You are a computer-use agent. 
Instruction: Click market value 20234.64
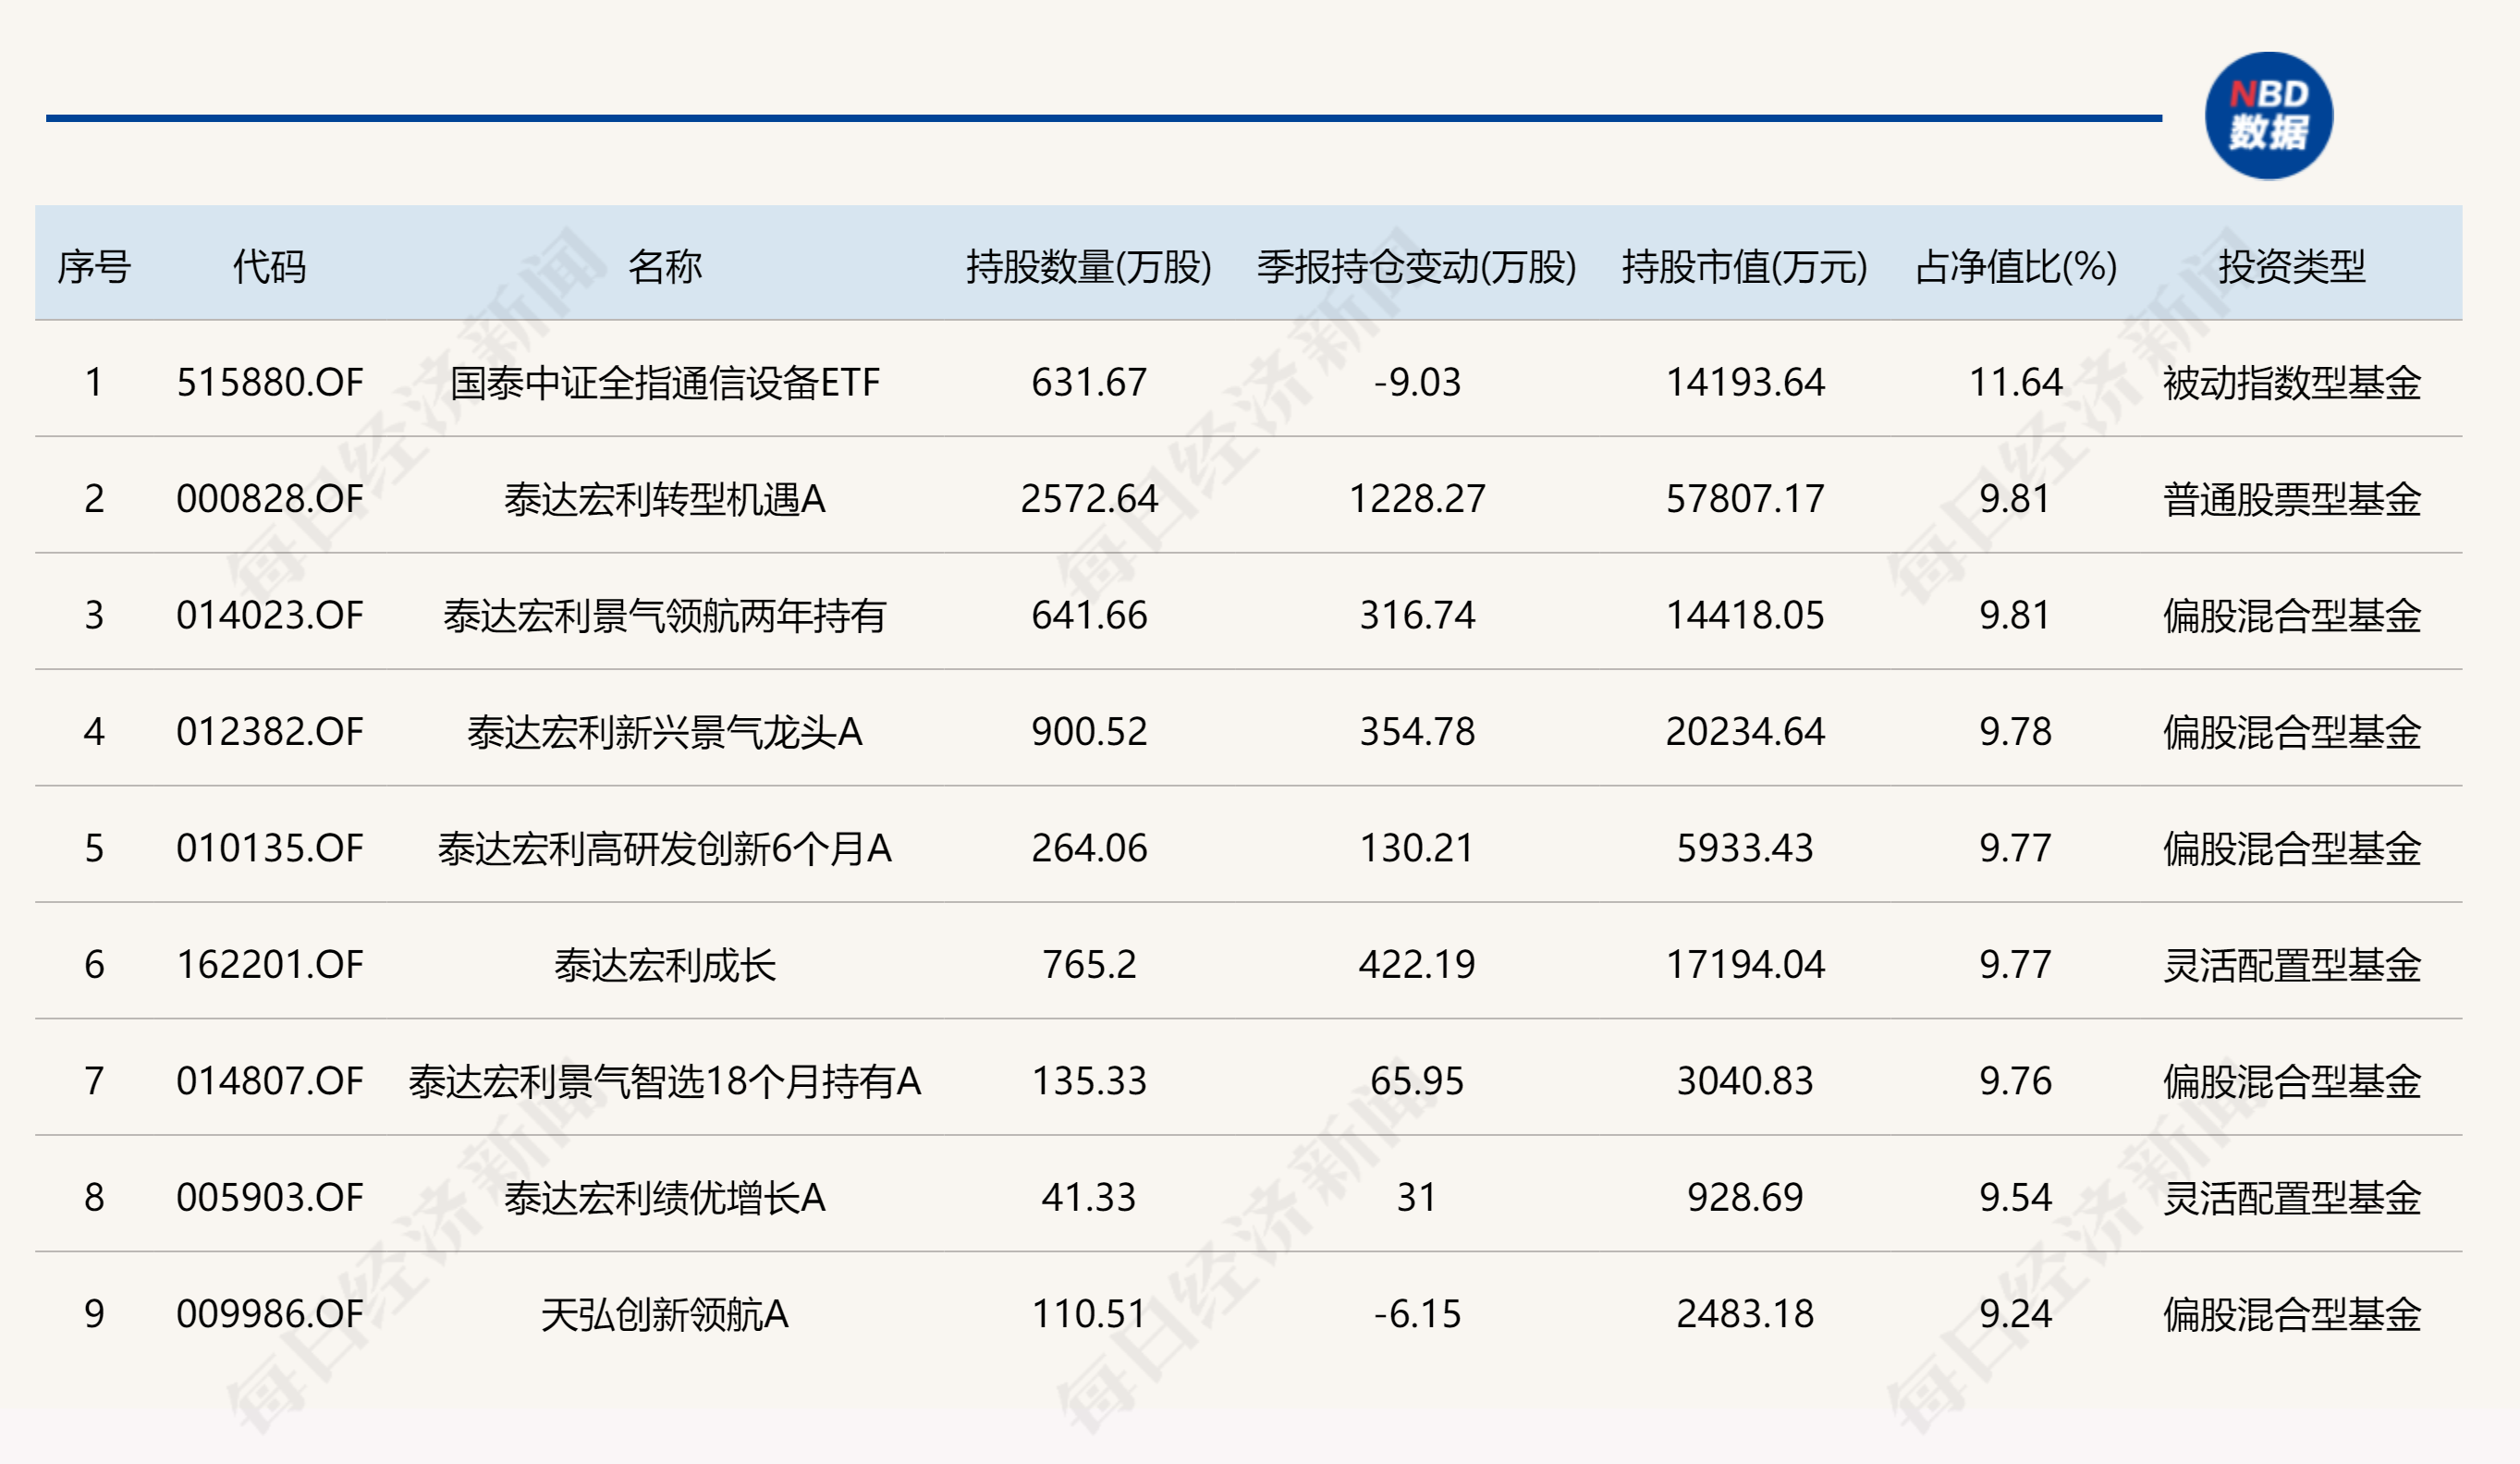1745,732
